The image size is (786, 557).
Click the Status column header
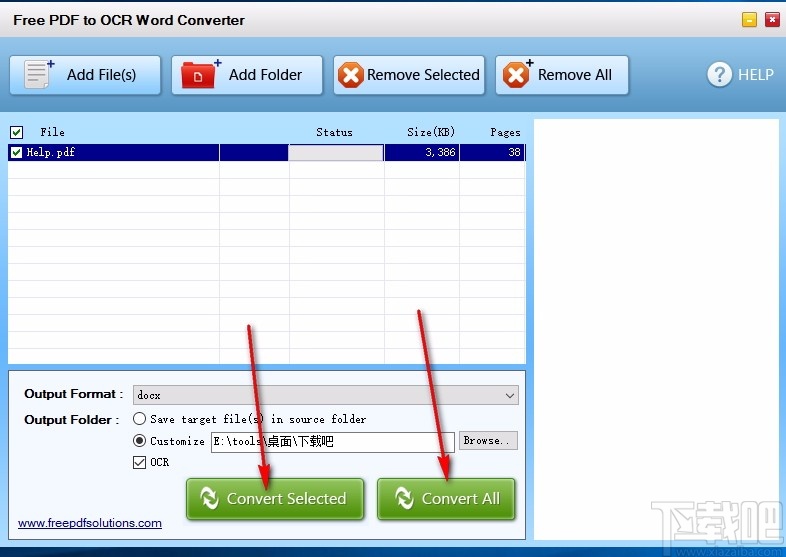pyautogui.click(x=334, y=132)
